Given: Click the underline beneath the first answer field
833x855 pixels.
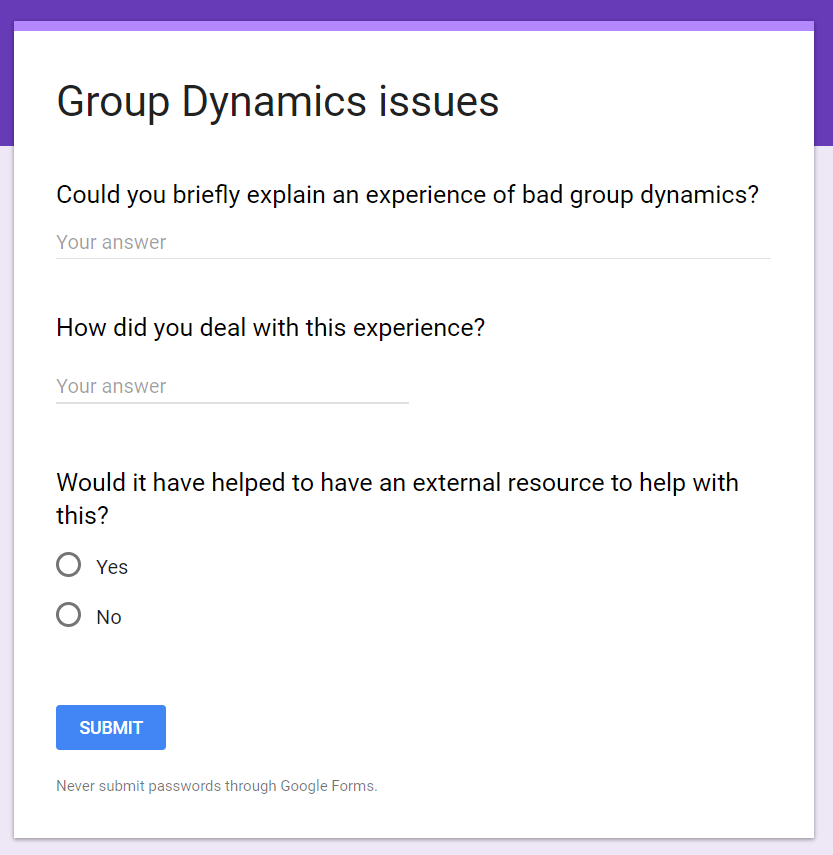Looking at the screenshot, I should [x=413, y=258].
